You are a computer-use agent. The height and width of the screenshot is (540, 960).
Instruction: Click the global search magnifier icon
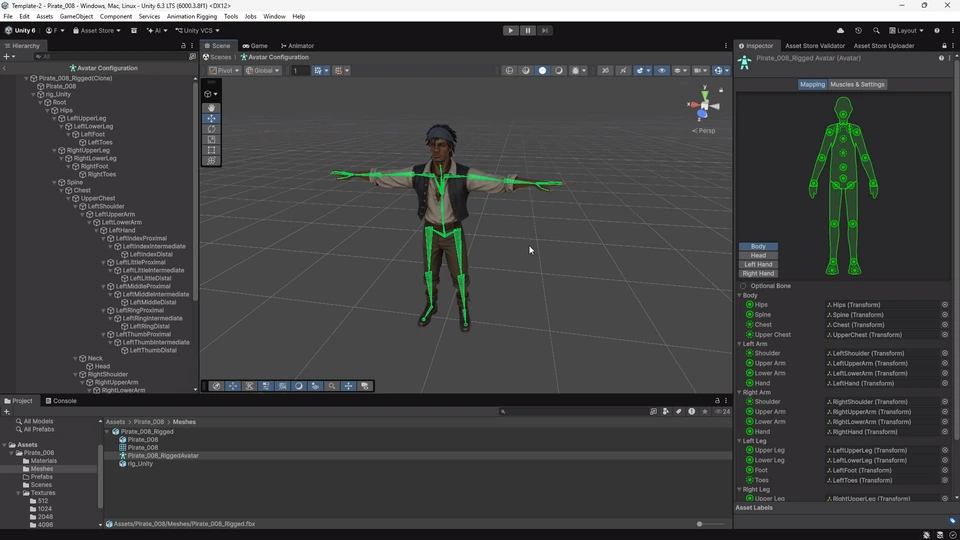tap(876, 31)
